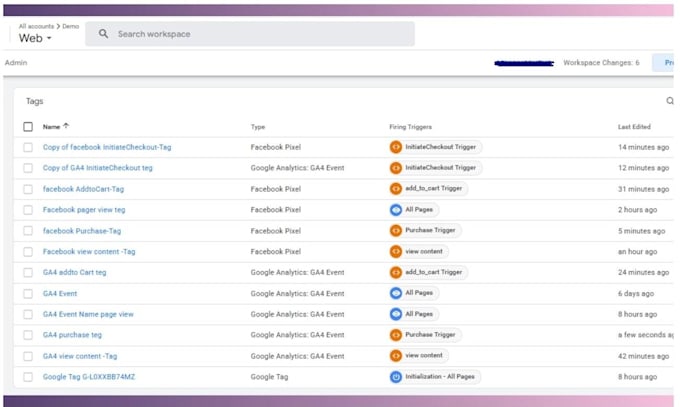Open facebook Purchase-Tag
The height and width of the screenshot is (407, 680).
(82, 231)
